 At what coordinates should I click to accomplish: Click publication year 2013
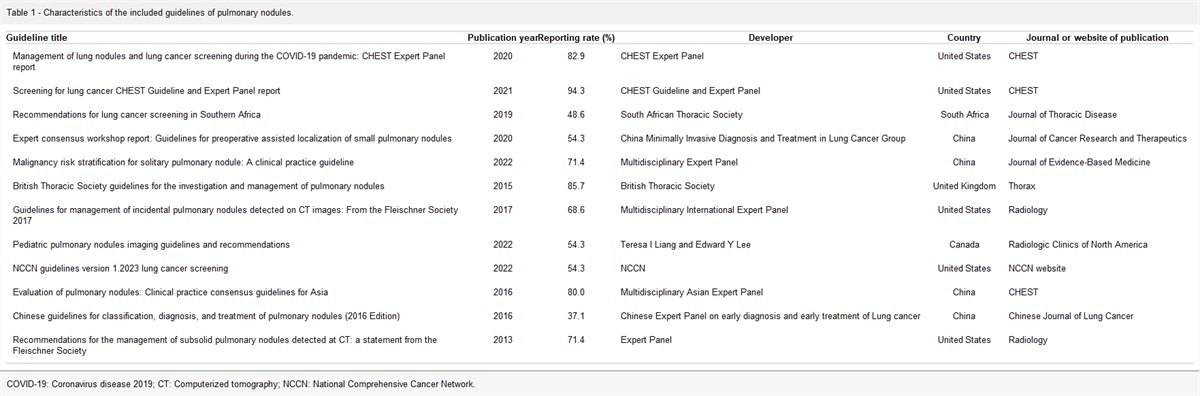[x=503, y=340]
